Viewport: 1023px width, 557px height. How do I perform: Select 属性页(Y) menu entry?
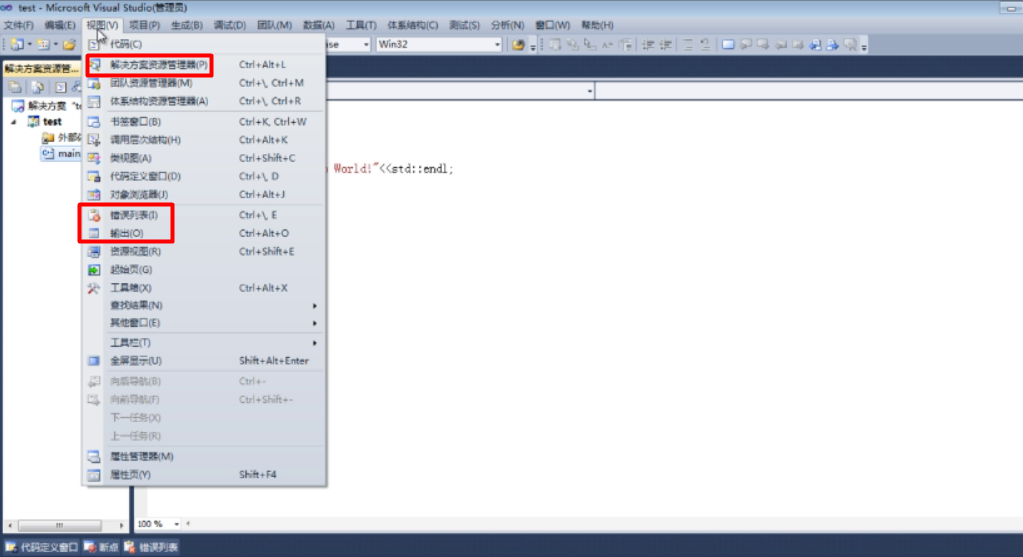pyautogui.click(x=204, y=474)
